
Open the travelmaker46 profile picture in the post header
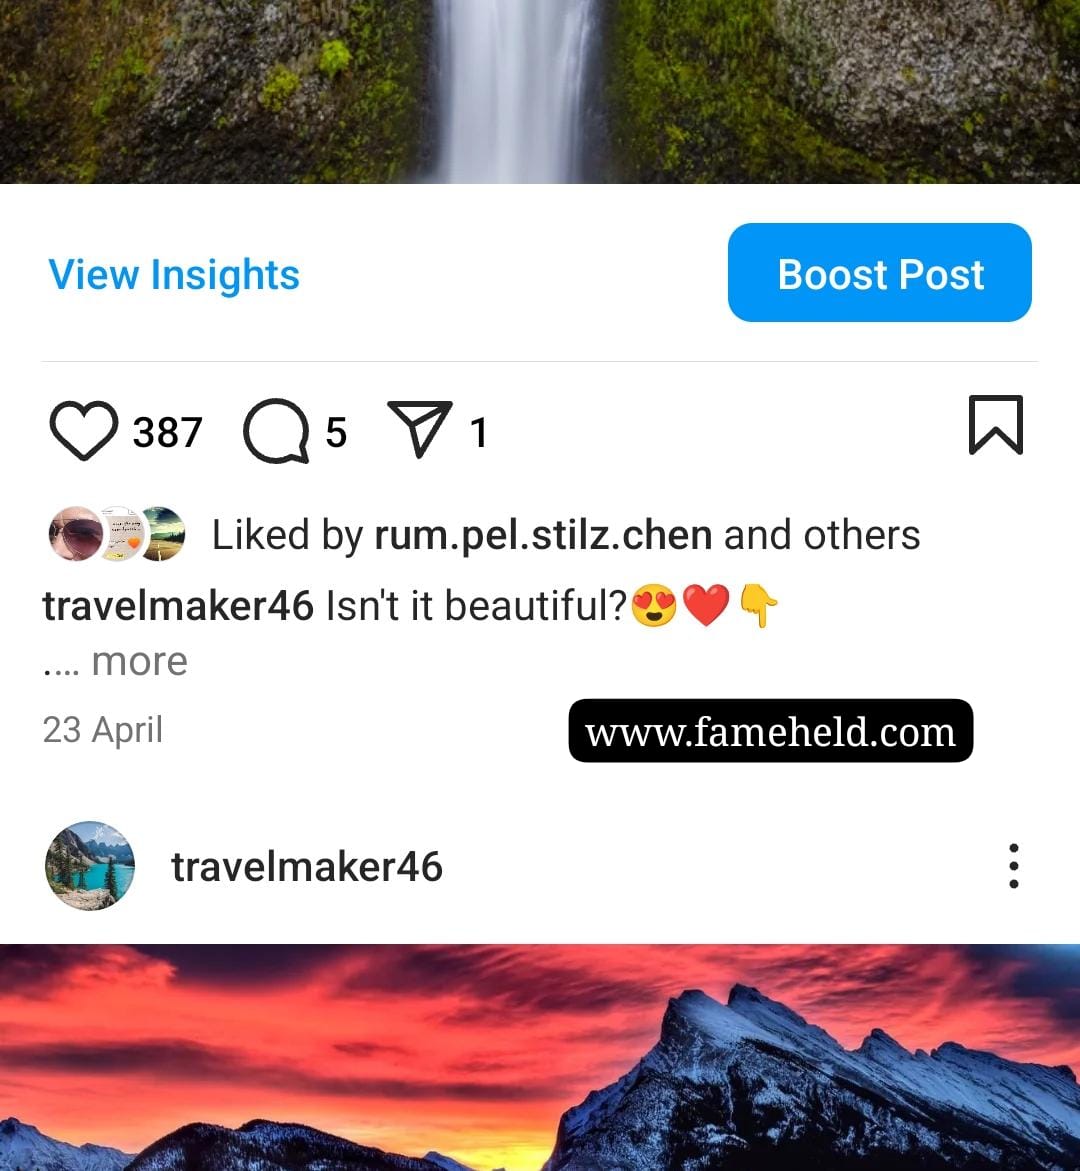click(90, 866)
